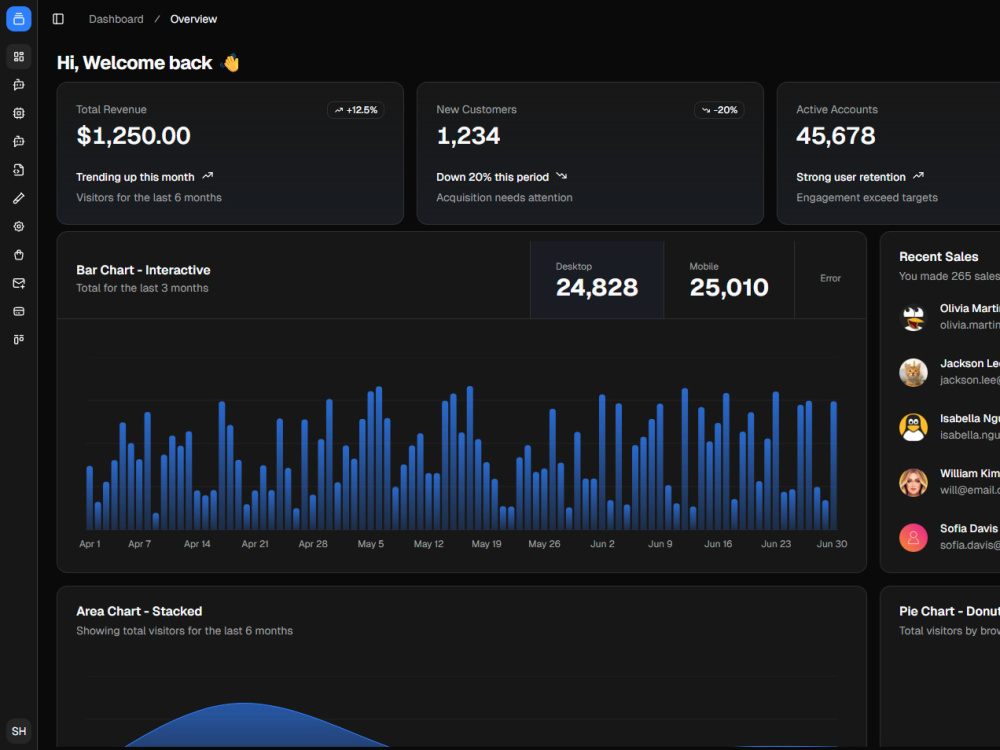Image resolution: width=1000 pixels, height=750 pixels.
Task: Click Showing total visitors for last 6 months
Action: (x=184, y=631)
